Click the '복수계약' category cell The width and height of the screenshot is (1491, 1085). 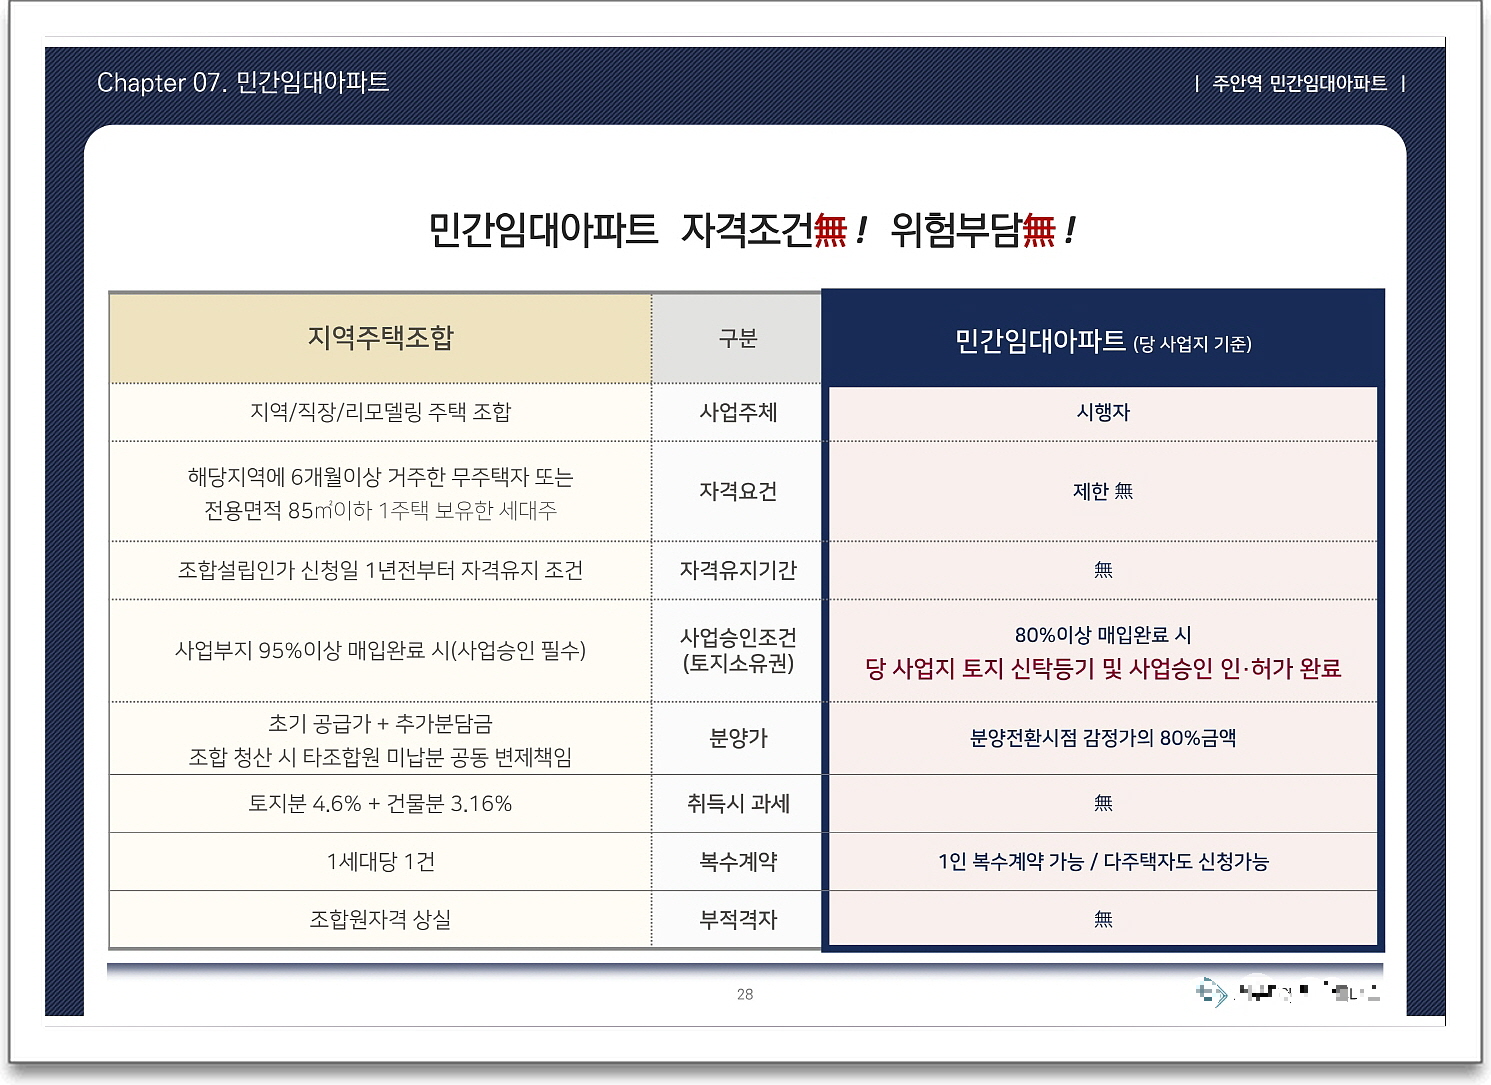[x=737, y=862]
